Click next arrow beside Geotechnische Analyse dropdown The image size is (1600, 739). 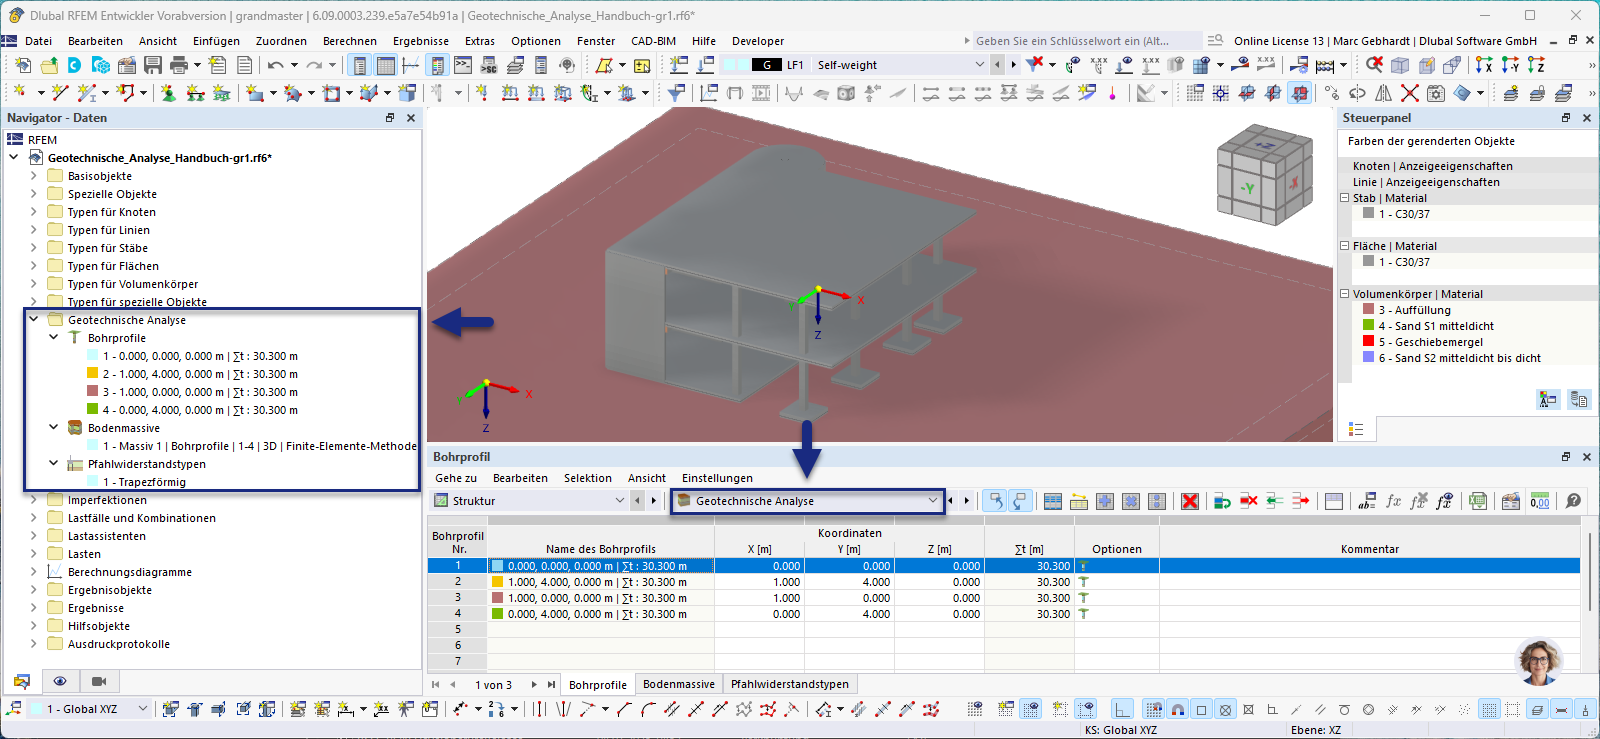pos(967,501)
